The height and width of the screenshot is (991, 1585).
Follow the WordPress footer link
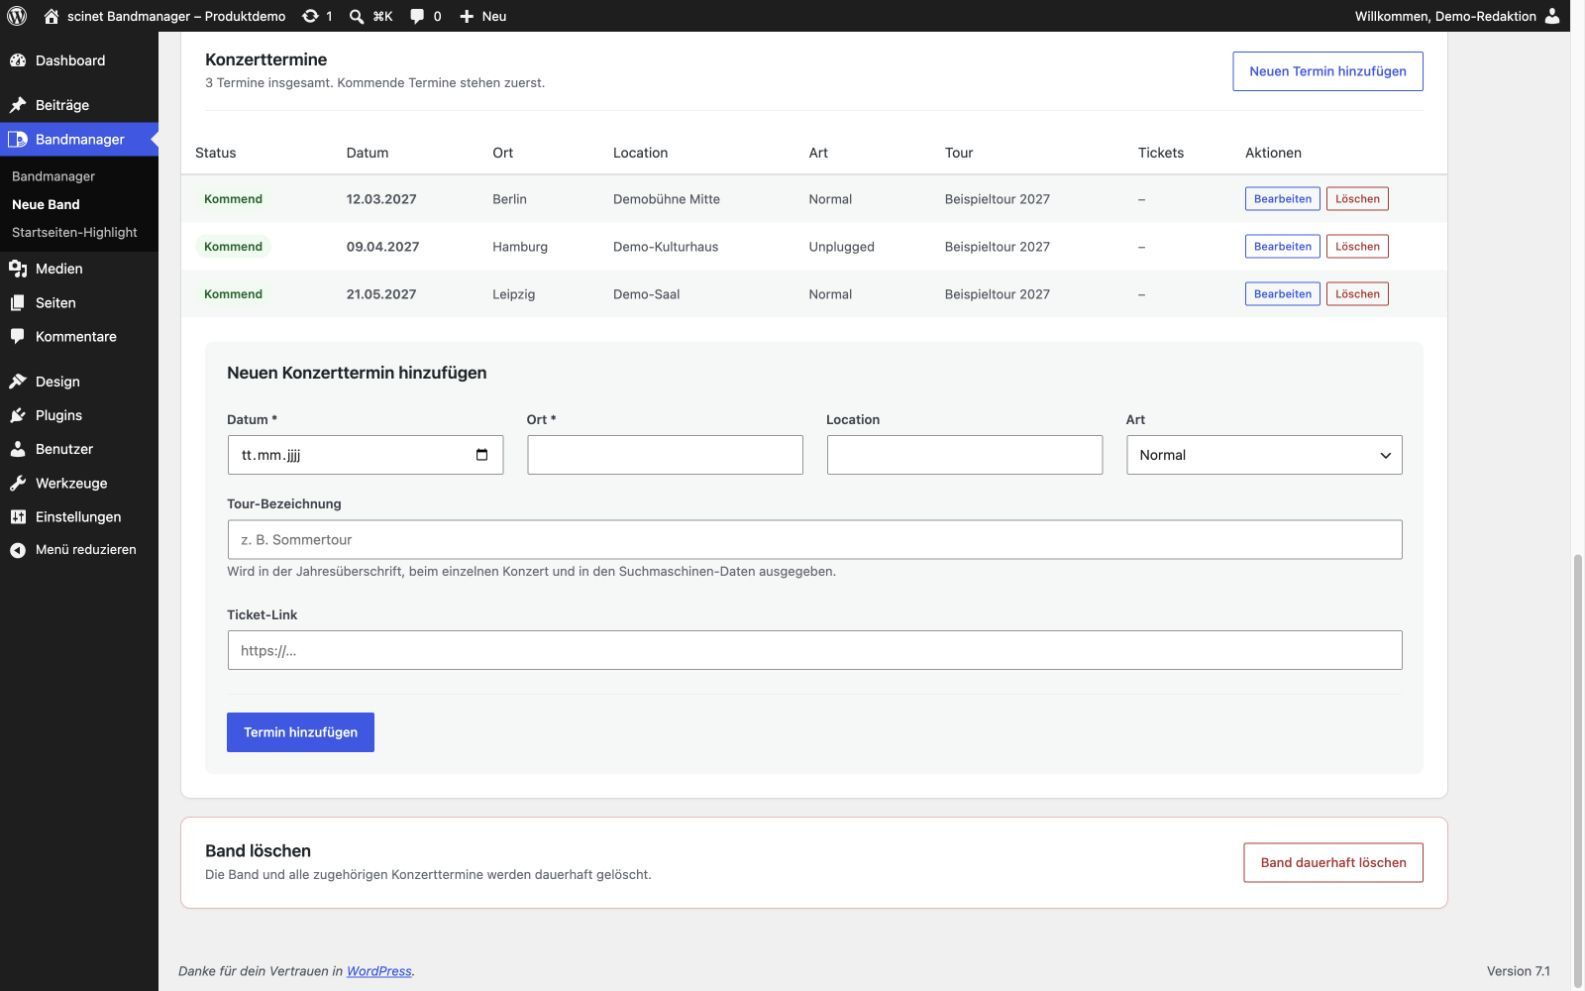coord(379,971)
